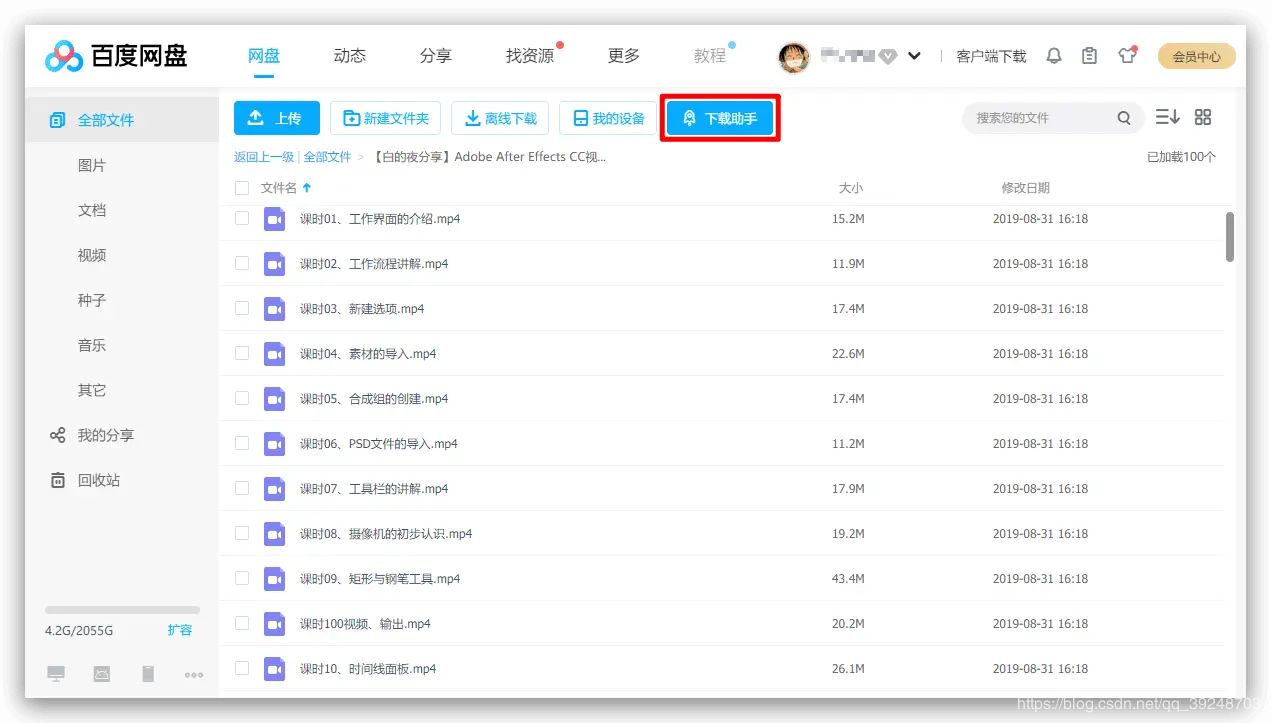
Task: Open the sort order icon
Action: (1167, 117)
